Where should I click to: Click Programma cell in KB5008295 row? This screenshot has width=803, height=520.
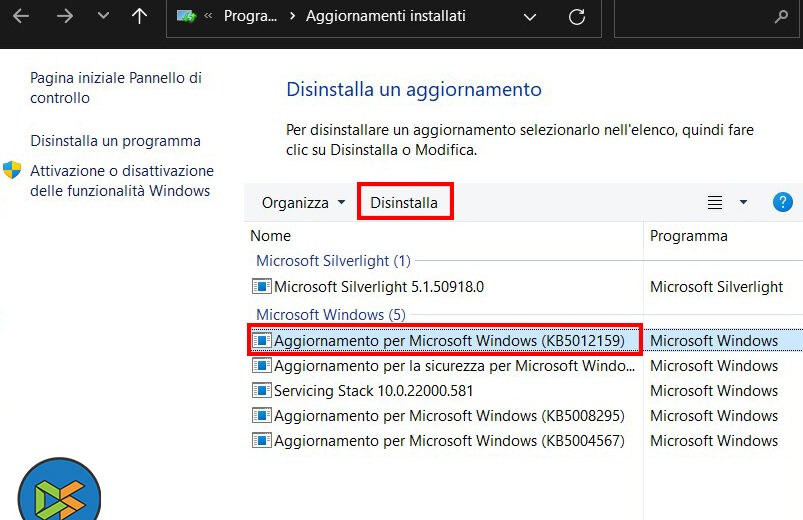point(714,416)
